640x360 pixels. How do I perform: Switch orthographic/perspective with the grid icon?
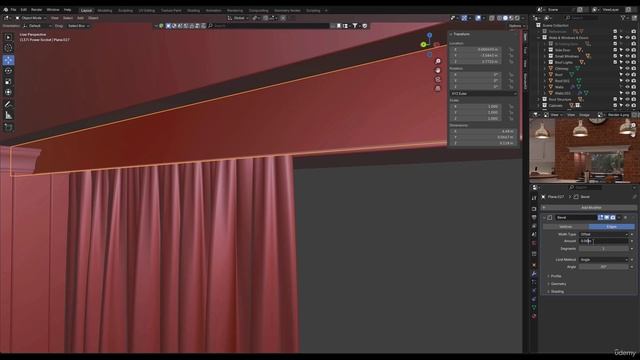[438, 88]
